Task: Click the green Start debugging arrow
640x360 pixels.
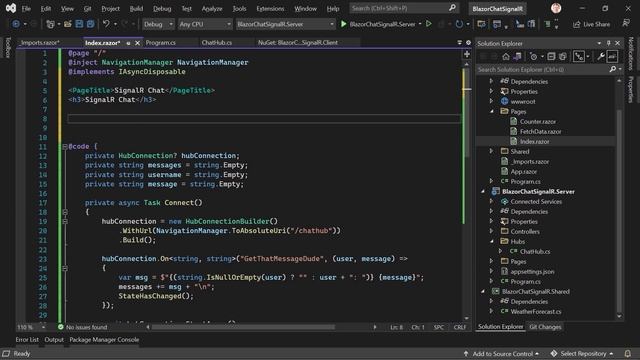Action: coord(343,24)
